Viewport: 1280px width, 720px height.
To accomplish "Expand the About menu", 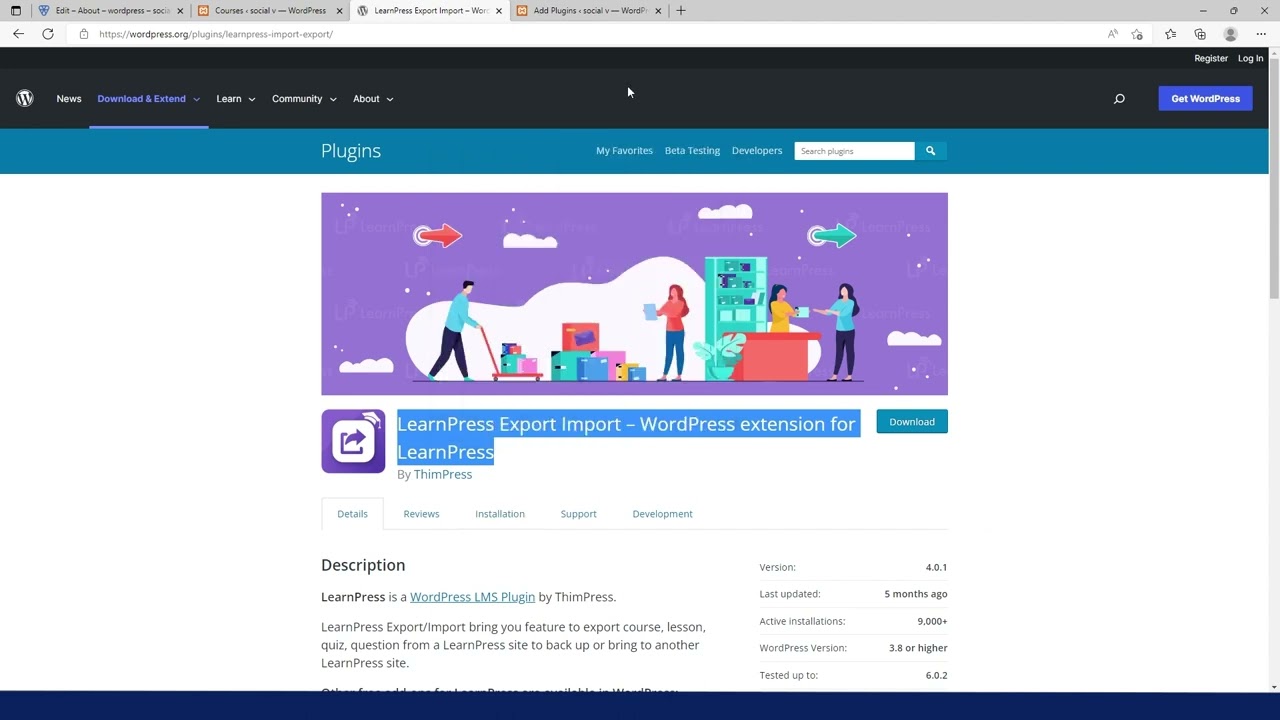I will pos(373,98).
